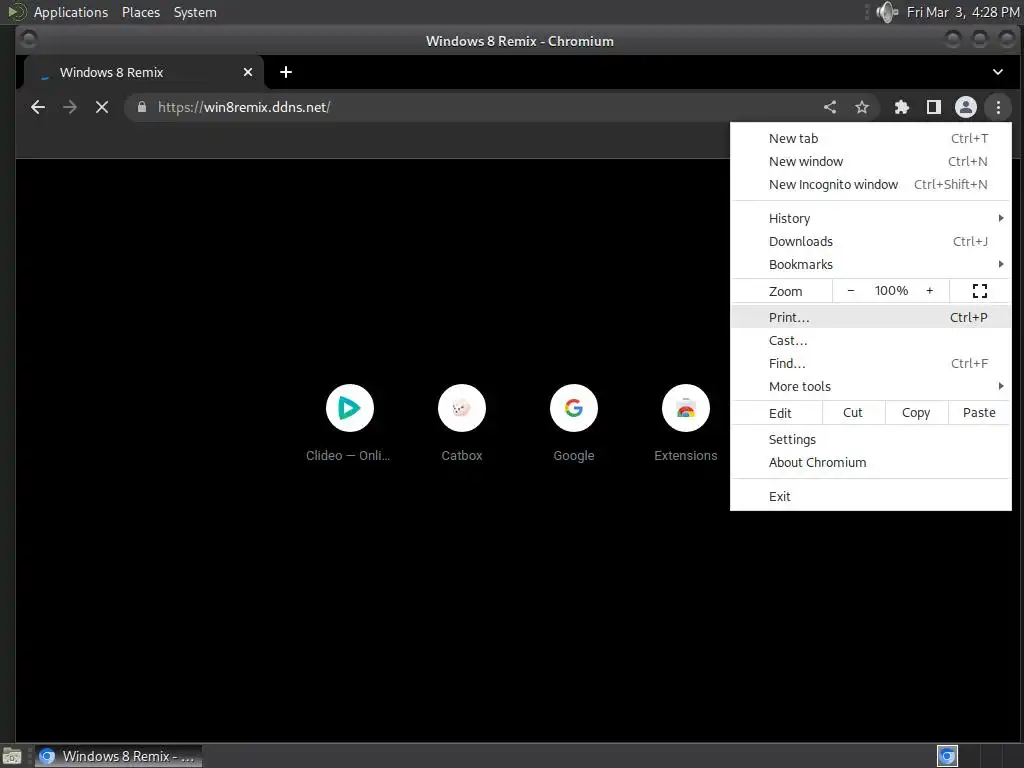The height and width of the screenshot is (768, 1024).
Task: Enter fullscreen mode from Zoom row
Action: point(980,291)
